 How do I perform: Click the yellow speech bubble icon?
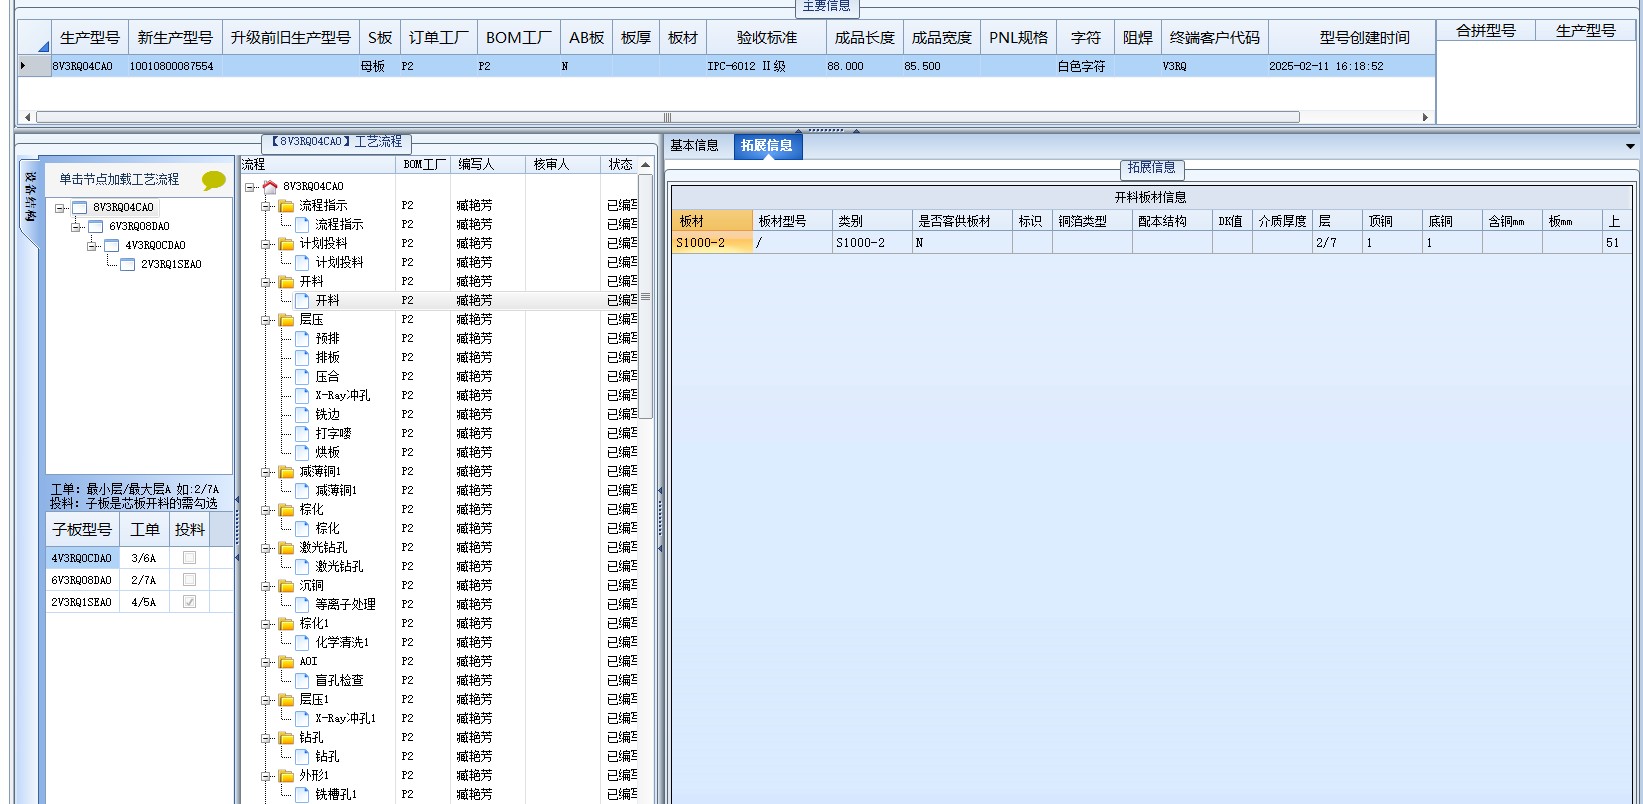213,181
